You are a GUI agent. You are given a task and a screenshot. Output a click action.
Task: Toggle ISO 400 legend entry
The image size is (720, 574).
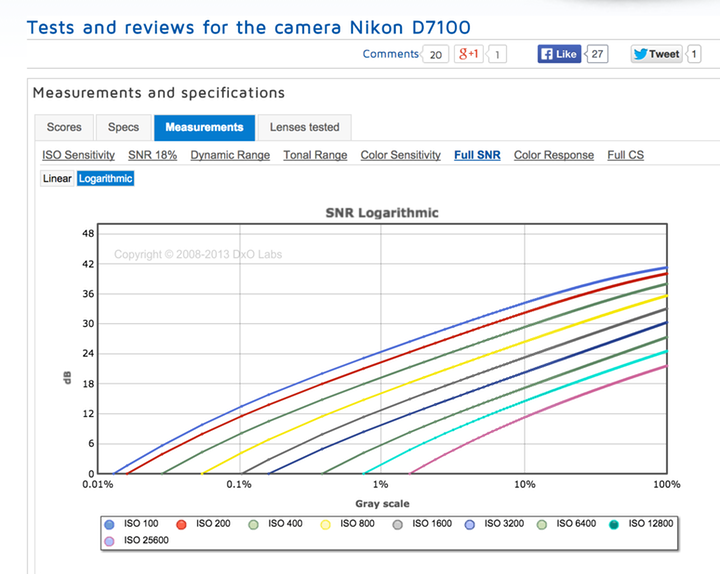tap(276, 523)
